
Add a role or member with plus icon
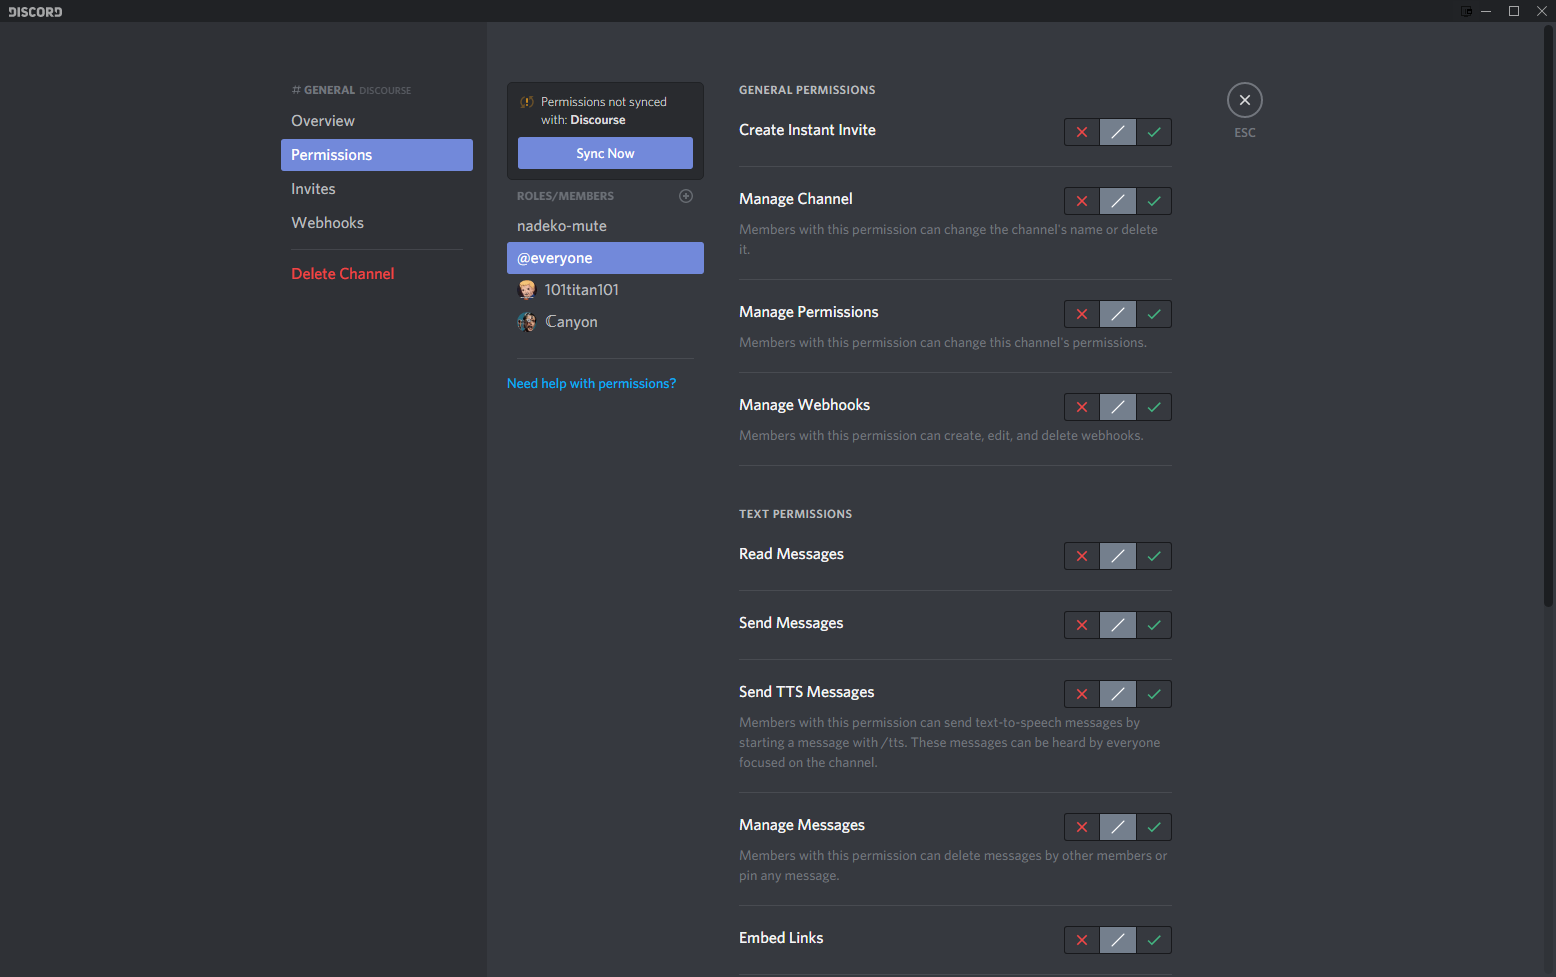pyautogui.click(x=686, y=196)
